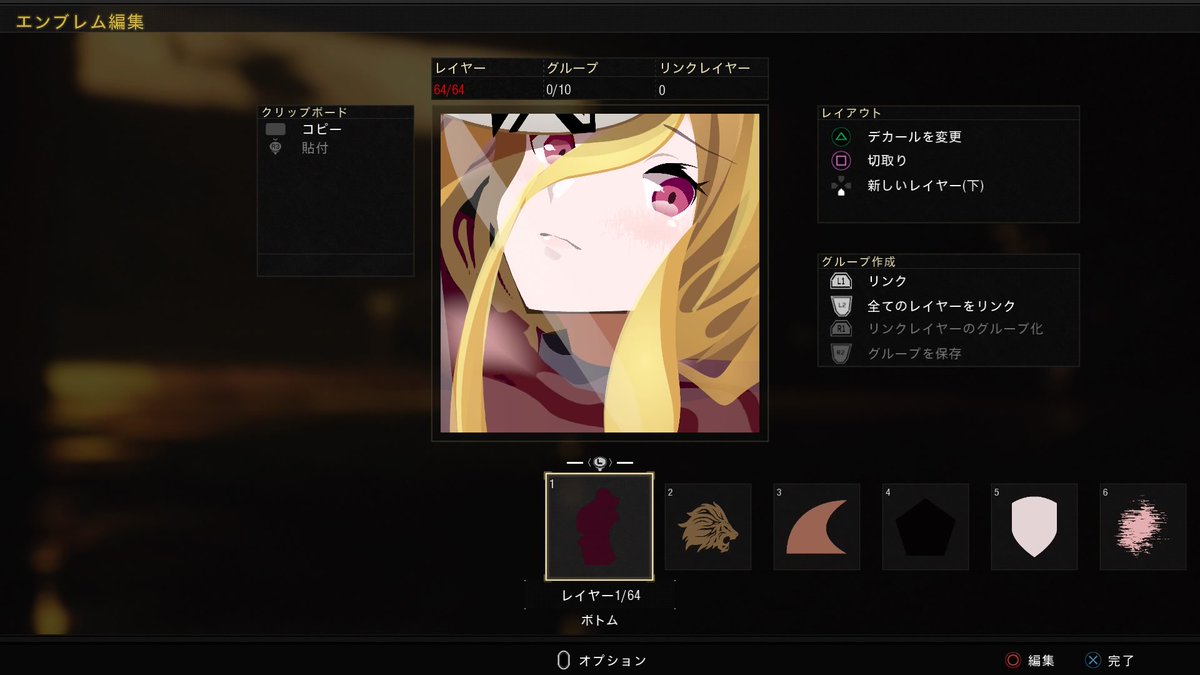Click the 0/10 group count value
The width and height of the screenshot is (1200, 675).
(559, 90)
